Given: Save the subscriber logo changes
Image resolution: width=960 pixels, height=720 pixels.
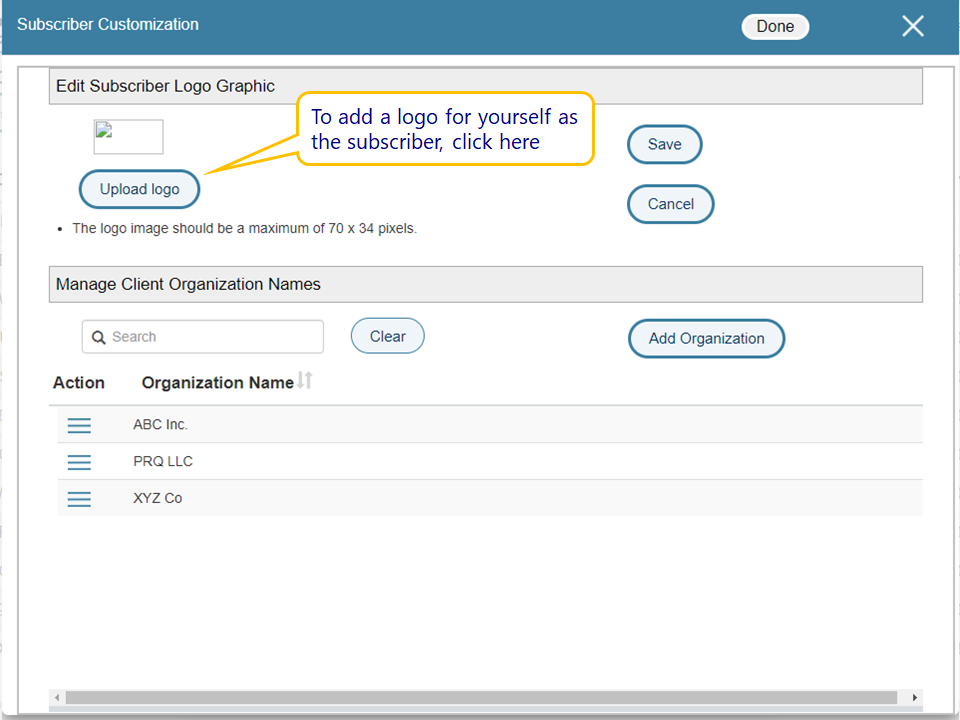Looking at the screenshot, I should pos(664,144).
